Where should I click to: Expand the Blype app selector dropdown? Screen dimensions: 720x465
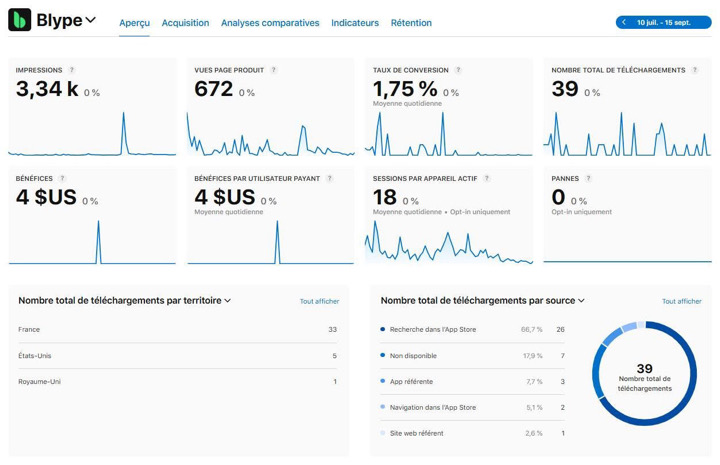pos(90,20)
